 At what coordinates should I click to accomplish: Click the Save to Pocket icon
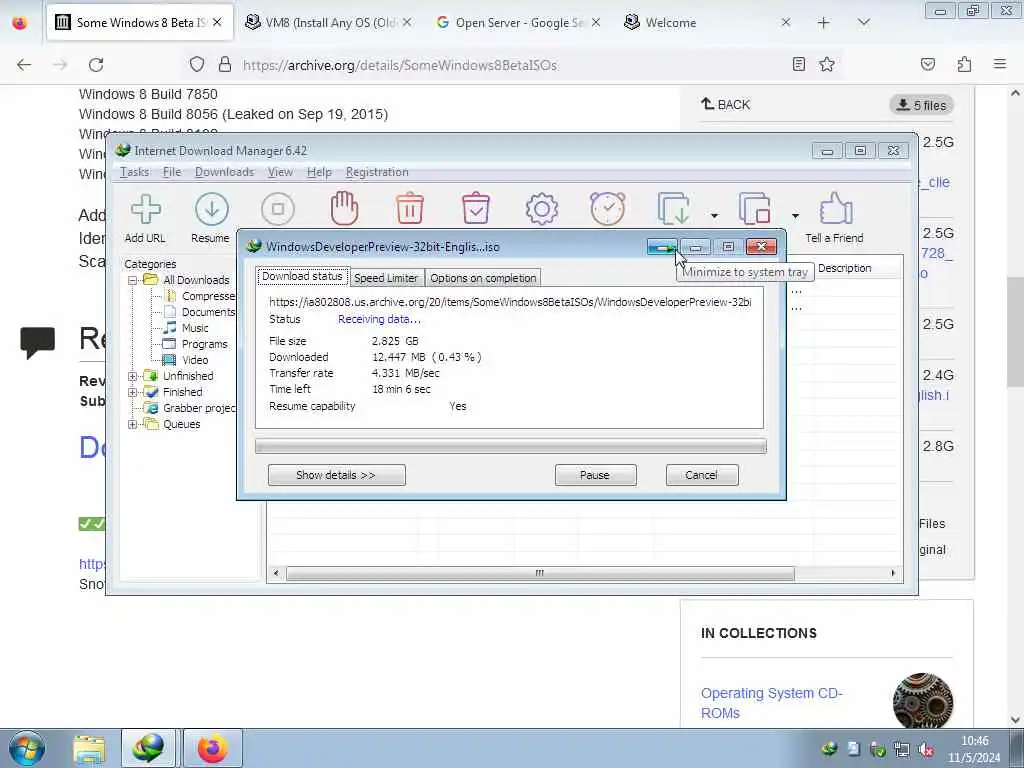click(x=927, y=64)
